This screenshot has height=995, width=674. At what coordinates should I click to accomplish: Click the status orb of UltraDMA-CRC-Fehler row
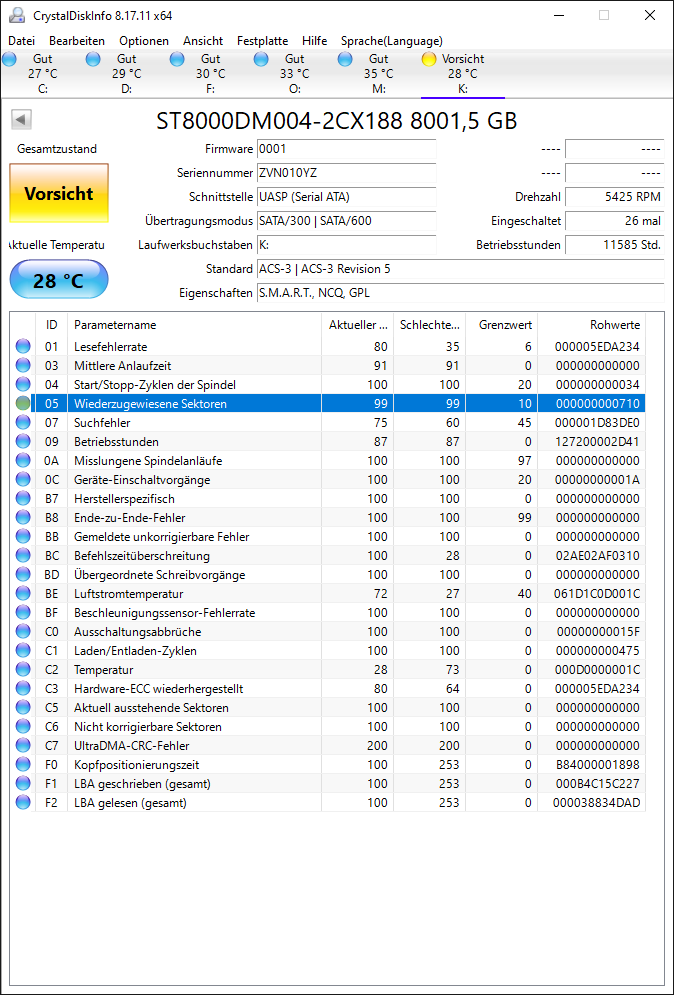click(23, 745)
